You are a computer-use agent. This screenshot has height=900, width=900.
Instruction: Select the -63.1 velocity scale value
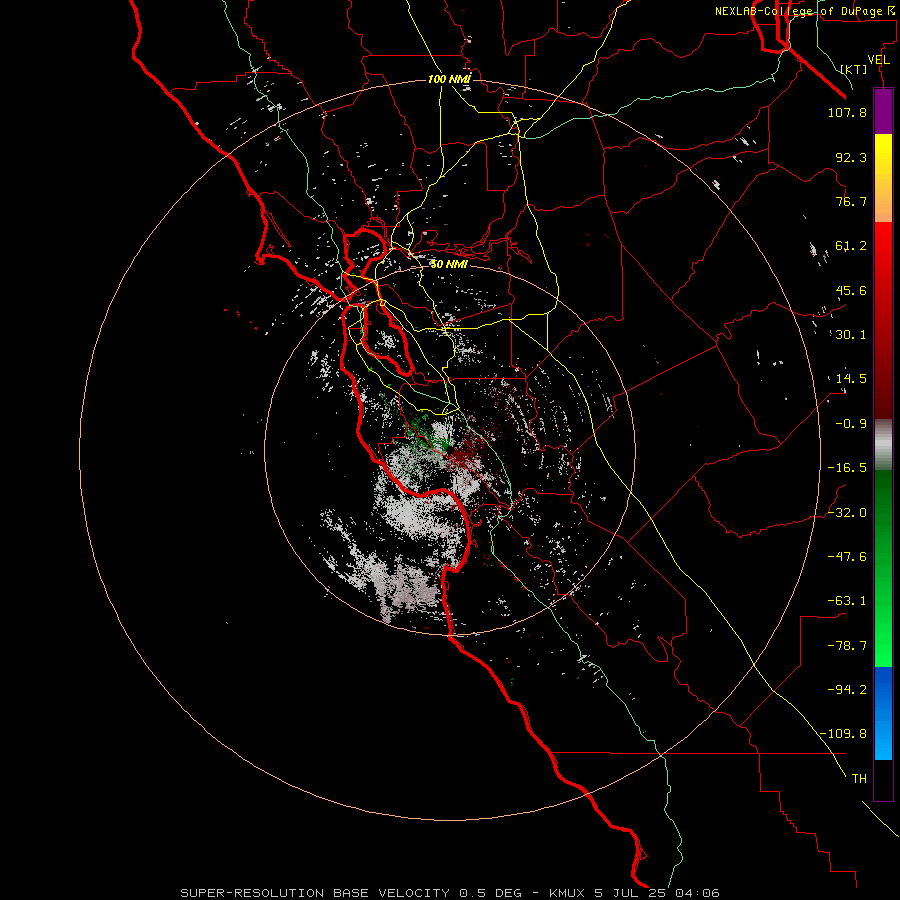[847, 601]
